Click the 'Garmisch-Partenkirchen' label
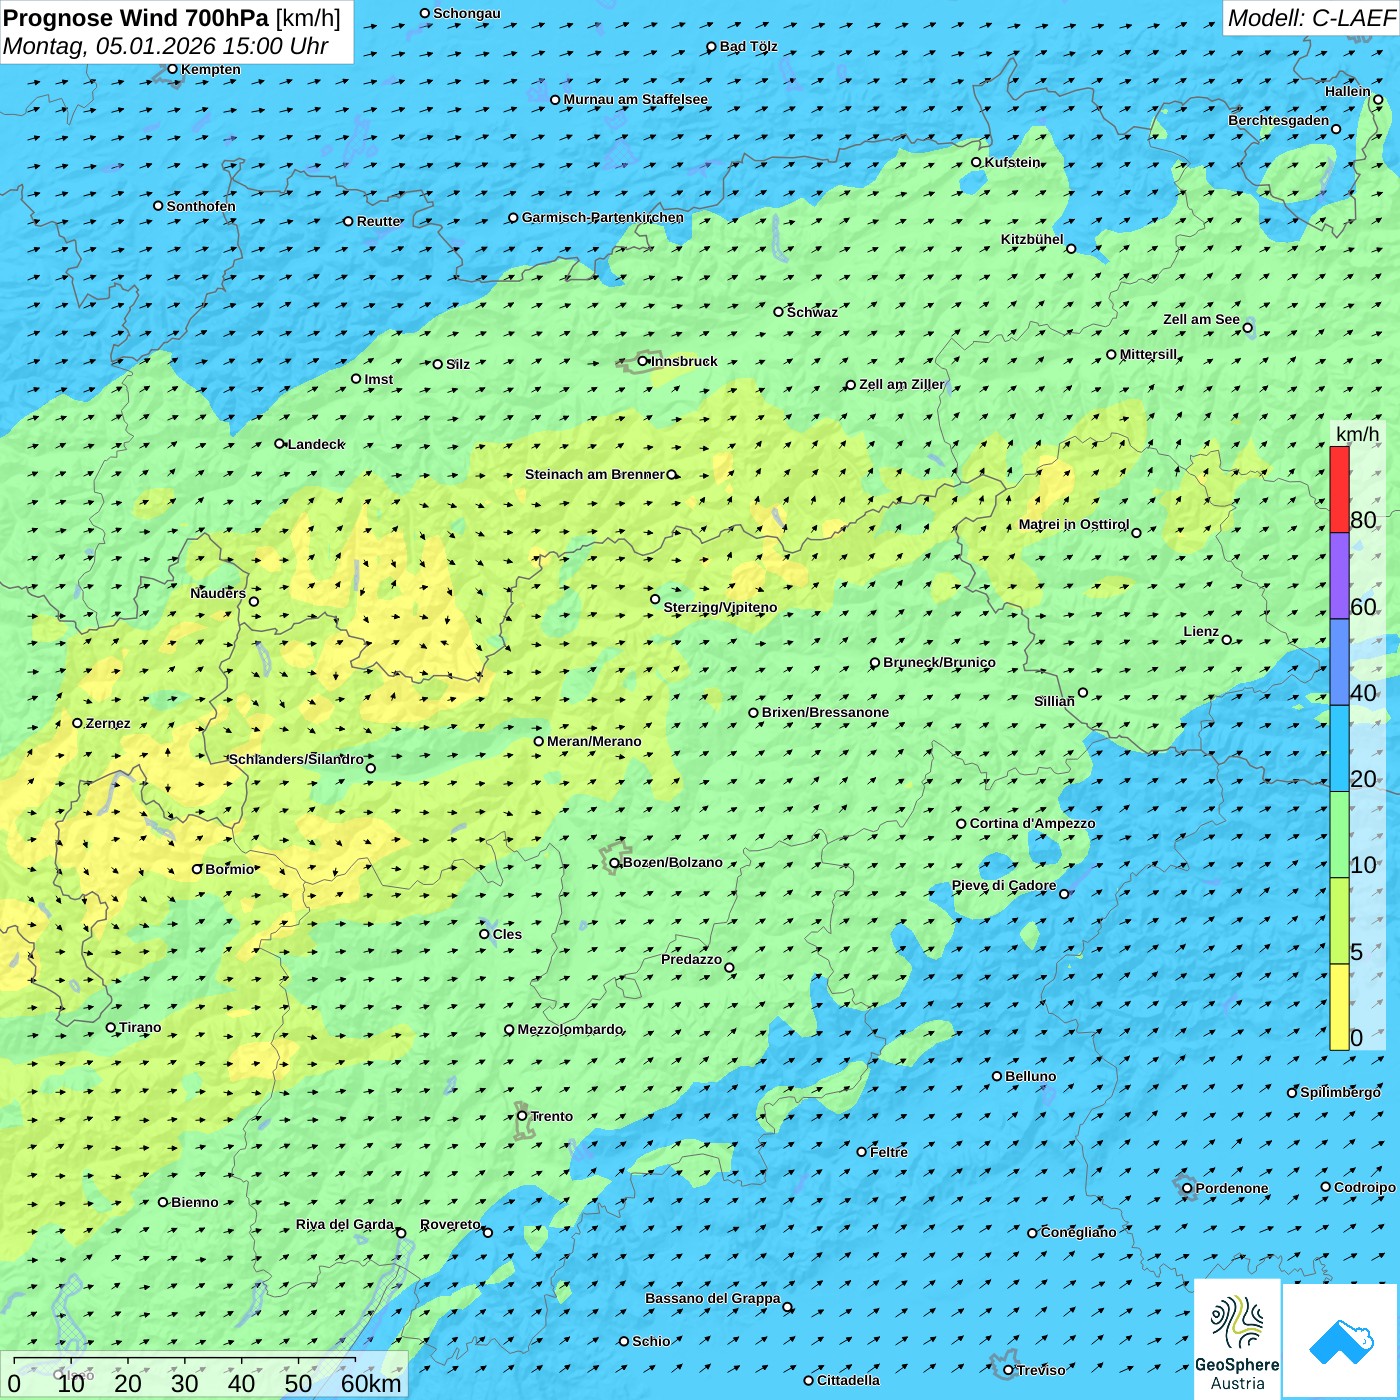Viewport: 1400px width, 1400px height. coord(603,217)
